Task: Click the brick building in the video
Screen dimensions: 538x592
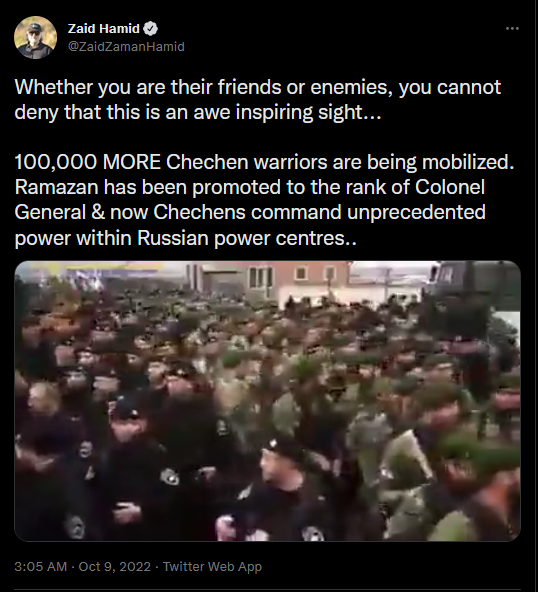Action: point(274,280)
